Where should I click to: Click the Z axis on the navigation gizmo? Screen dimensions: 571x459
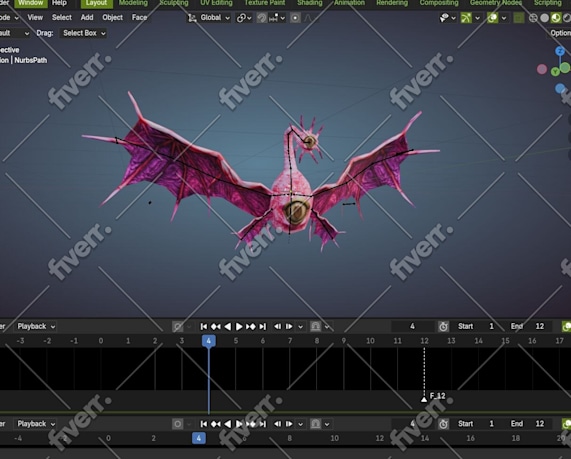(560, 51)
